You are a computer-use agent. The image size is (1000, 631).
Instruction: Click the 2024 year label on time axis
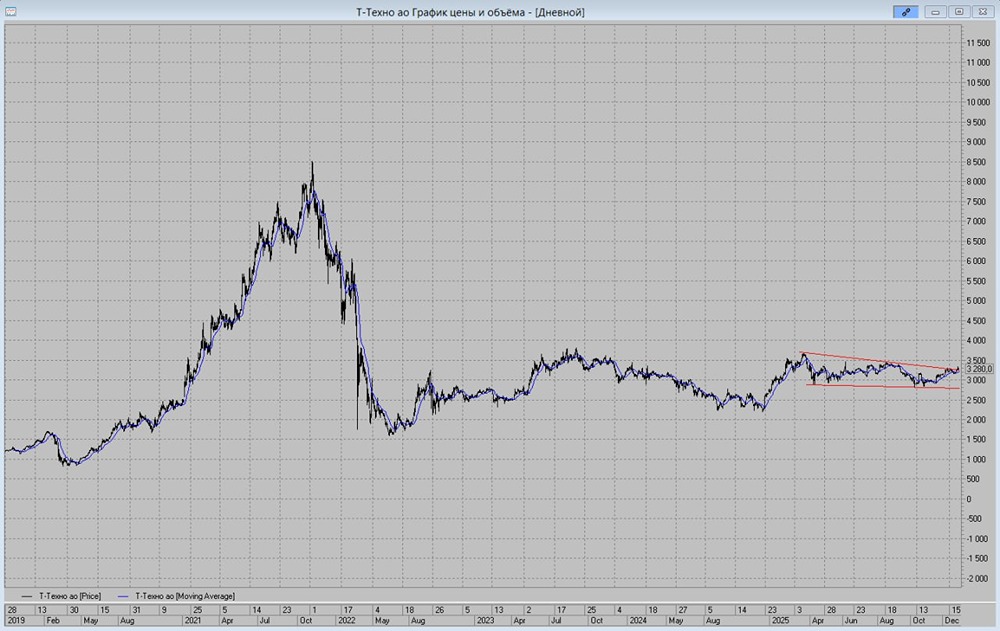click(x=638, y=620)
